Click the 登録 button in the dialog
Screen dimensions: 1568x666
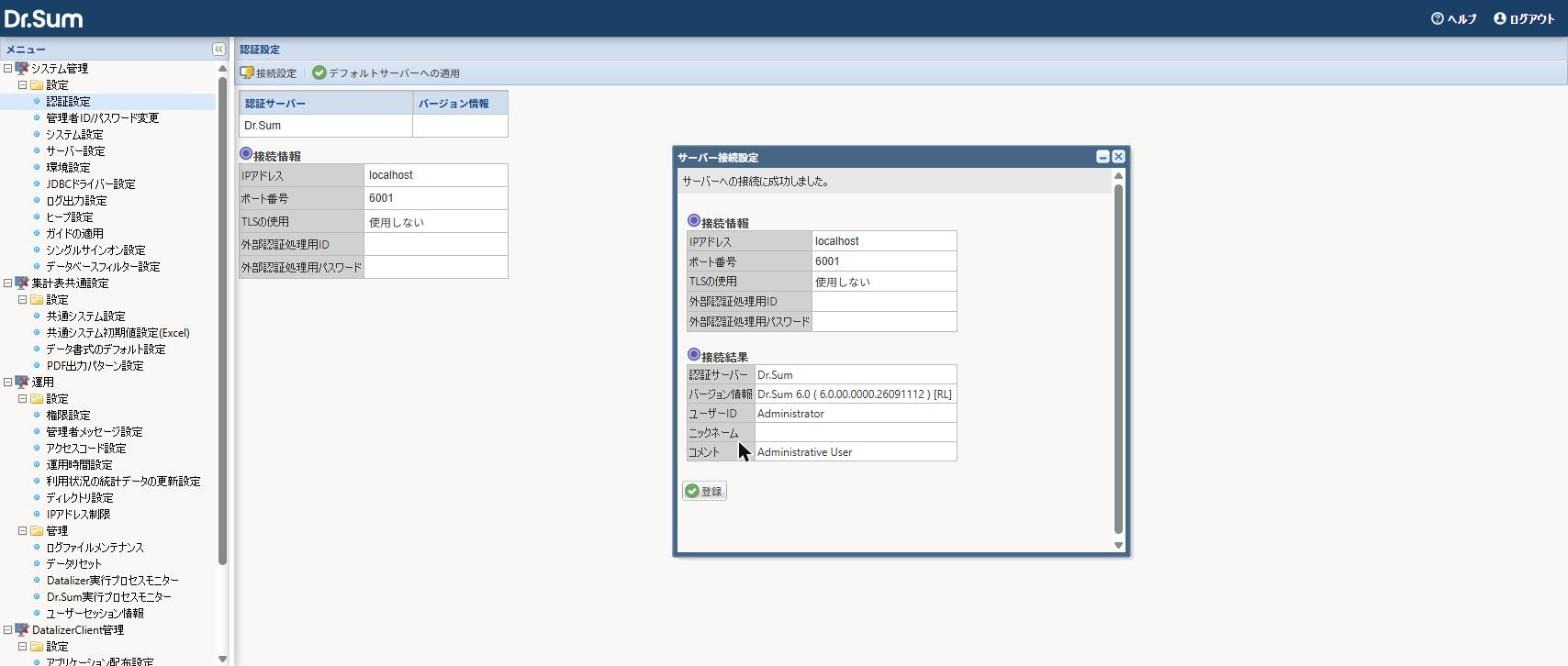704,491
